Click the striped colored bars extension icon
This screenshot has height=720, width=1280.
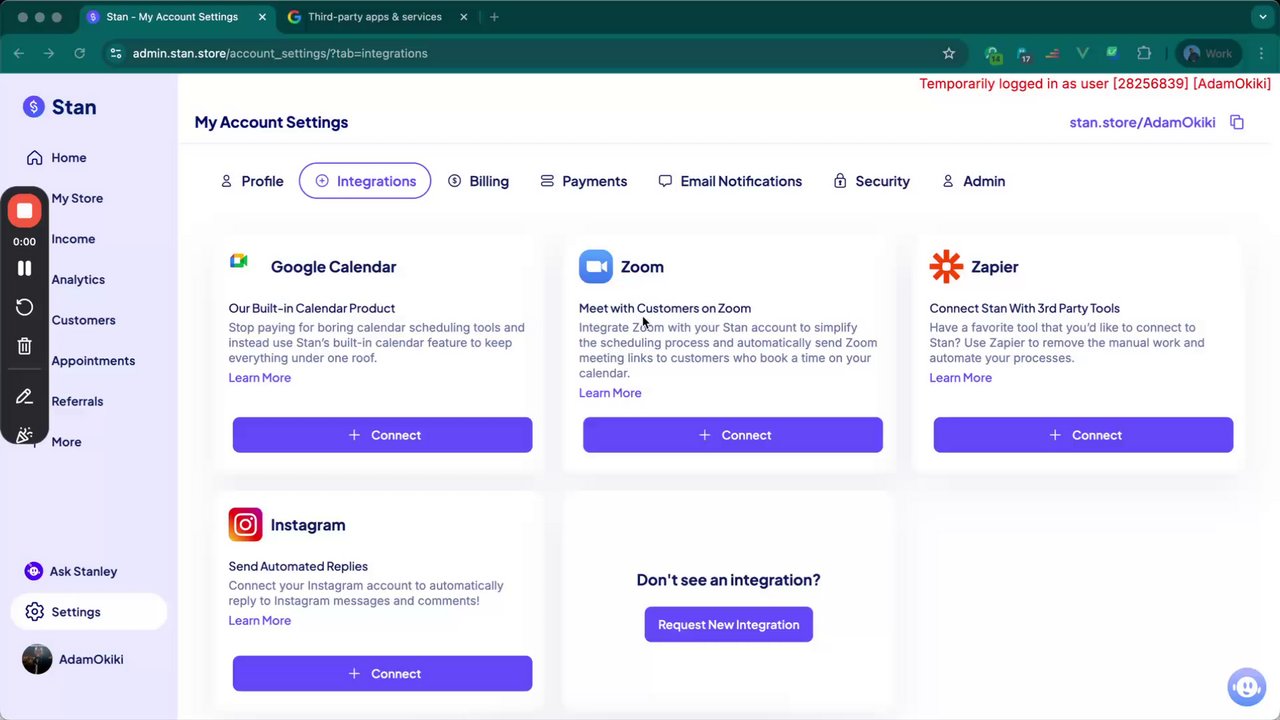[x=1052, y=53]
